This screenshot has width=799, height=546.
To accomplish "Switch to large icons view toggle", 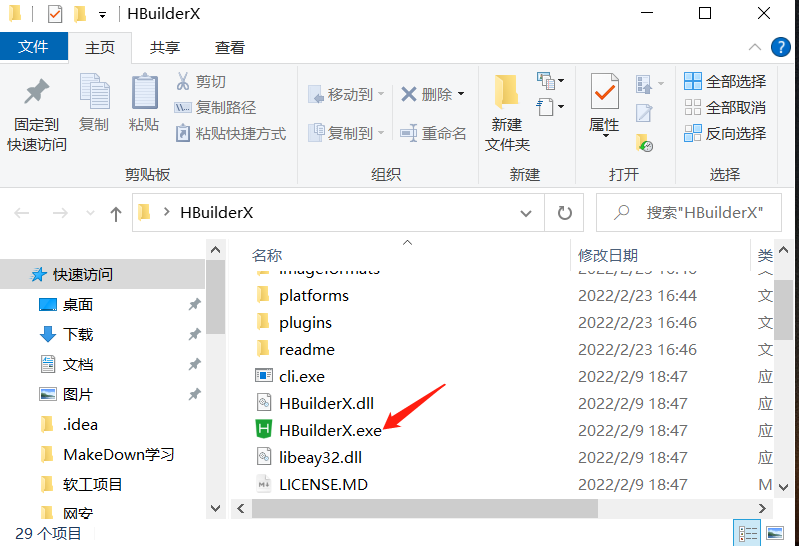I will point(775,533).
